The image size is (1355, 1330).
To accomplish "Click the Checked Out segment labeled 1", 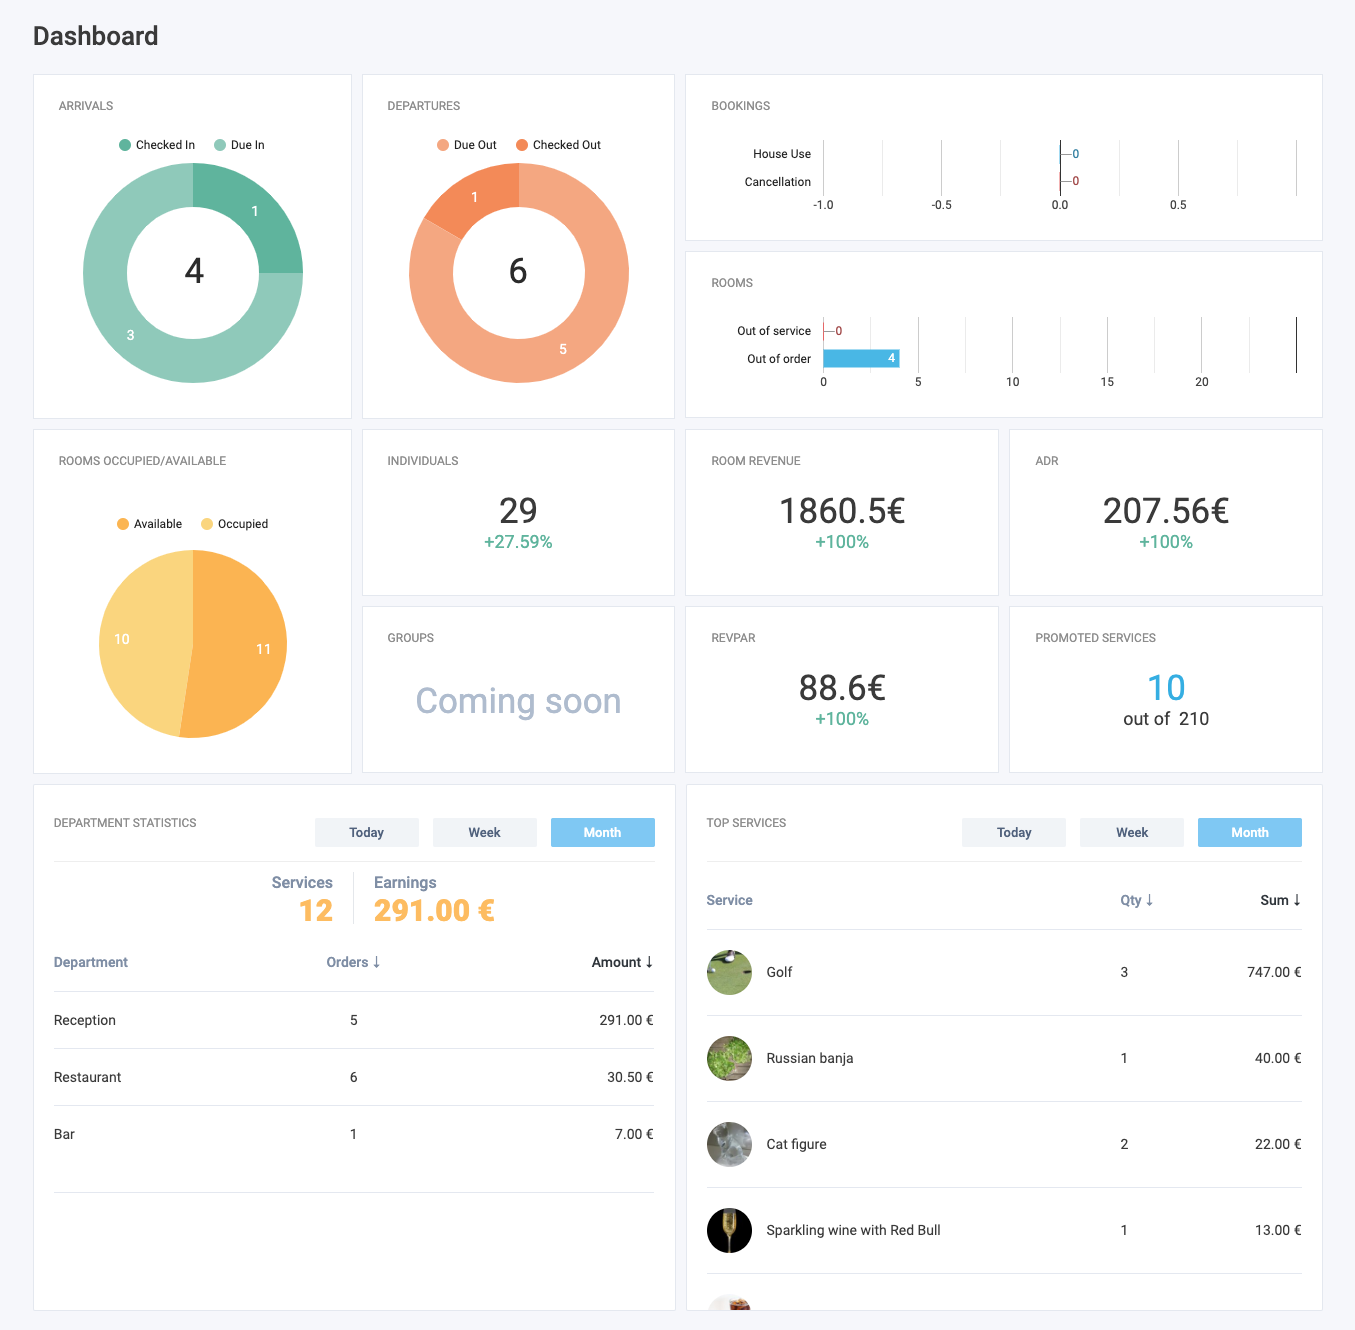I will click(x=474, y=197).
